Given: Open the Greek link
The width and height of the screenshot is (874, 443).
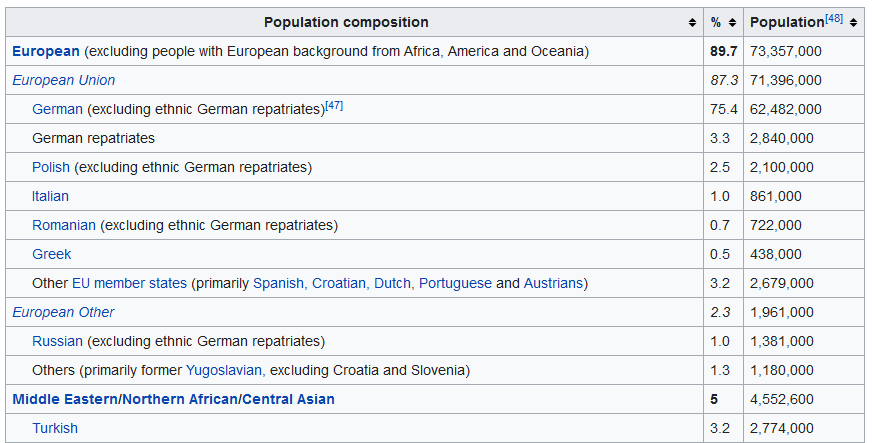Looking at the screenshot, I should click(52, 254).
